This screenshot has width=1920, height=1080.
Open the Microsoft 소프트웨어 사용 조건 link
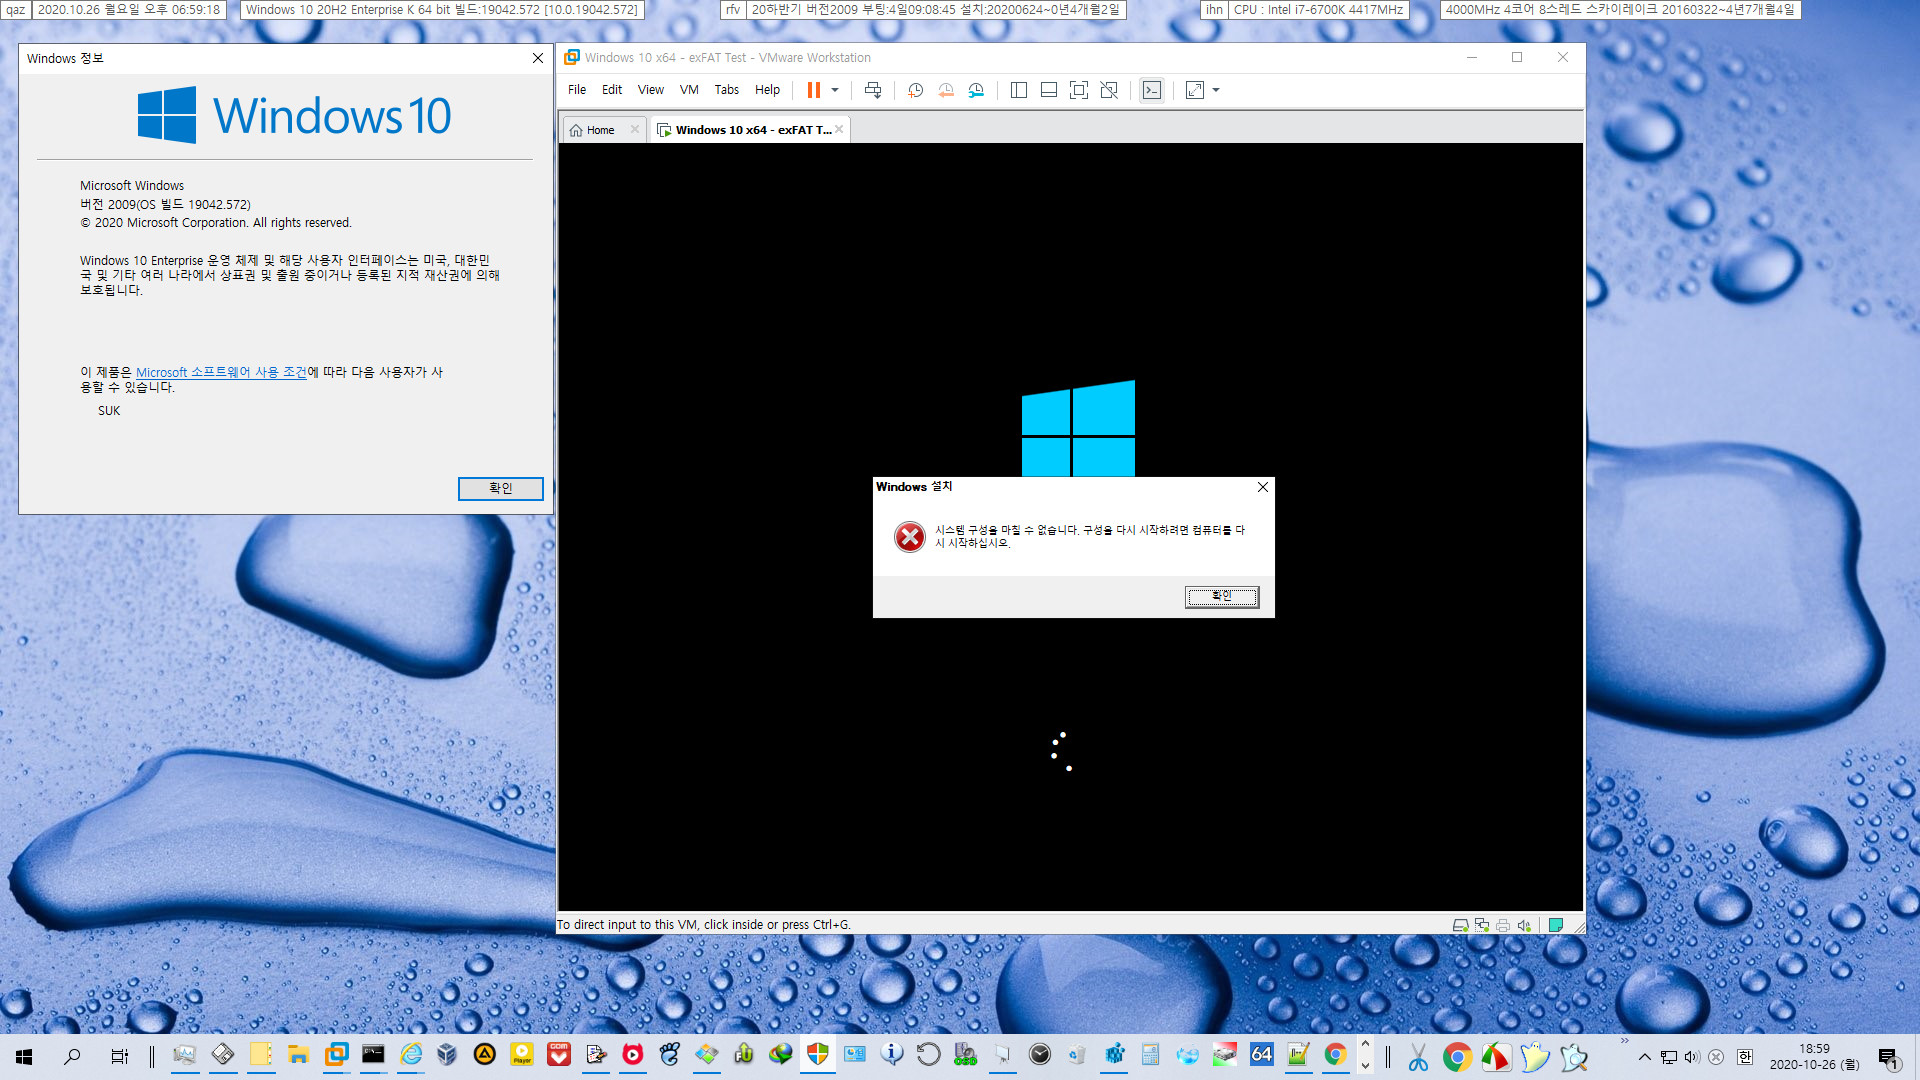(x=221, y=372)
